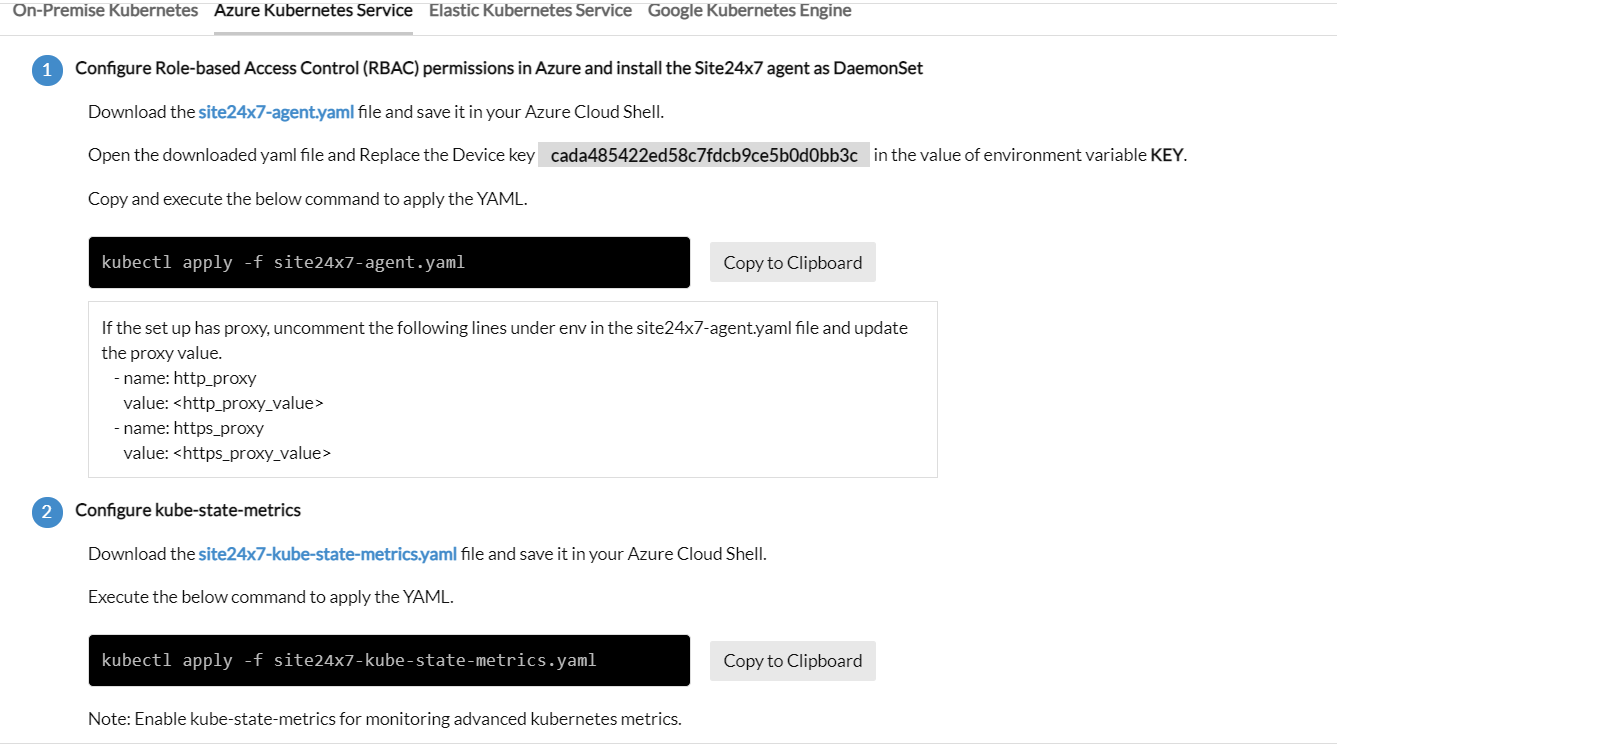Viewport: 1602px width, 751px height.
Task: Copy kube-state-metrics apply command to clipboard
Action: [x=793, y=661]
